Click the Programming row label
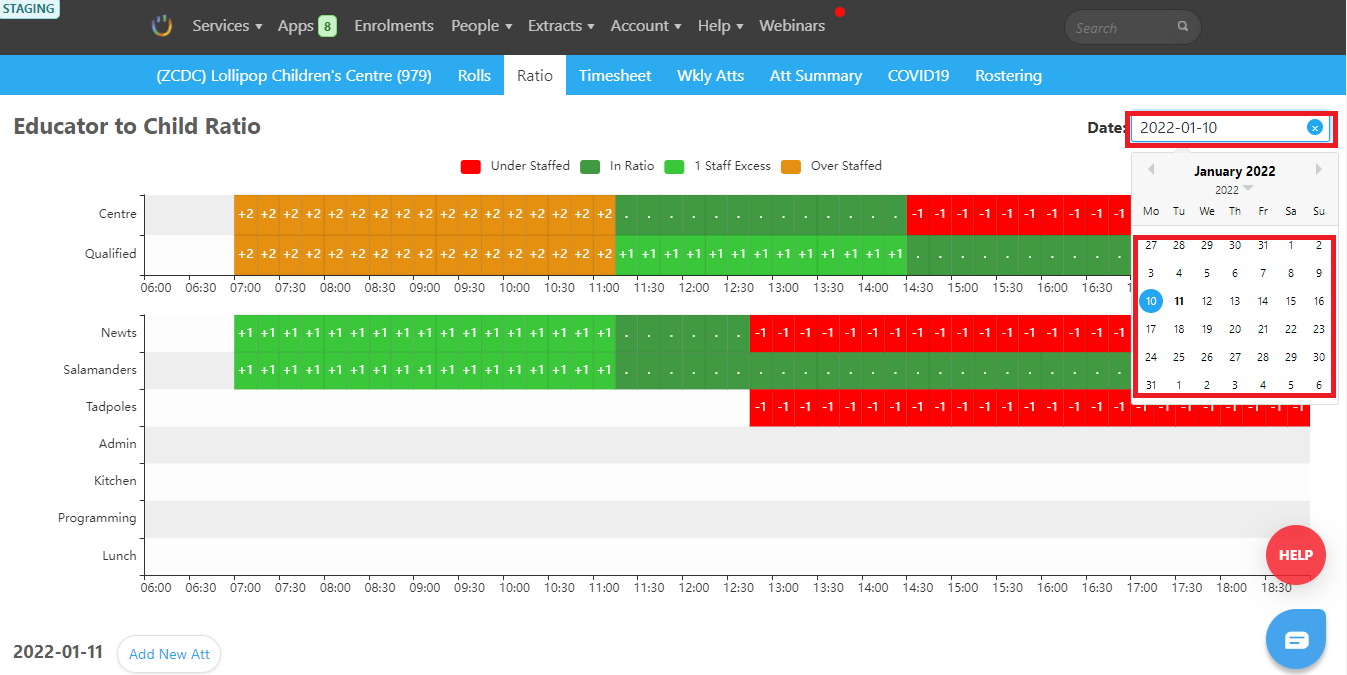This screenshot has width=1347, height=675. tap(97, 518)
